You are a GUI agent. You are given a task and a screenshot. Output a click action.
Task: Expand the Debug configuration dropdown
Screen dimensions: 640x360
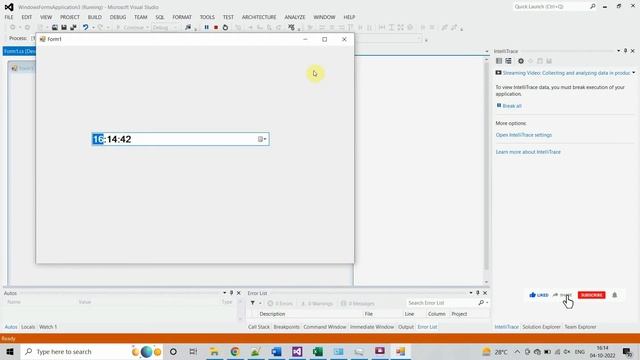coord(175,28)
